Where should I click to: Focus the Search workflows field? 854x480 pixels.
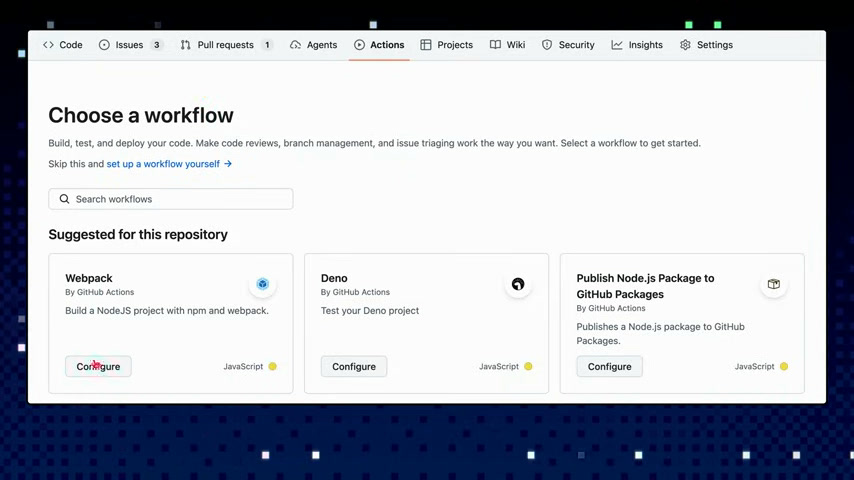click(170, 199)
